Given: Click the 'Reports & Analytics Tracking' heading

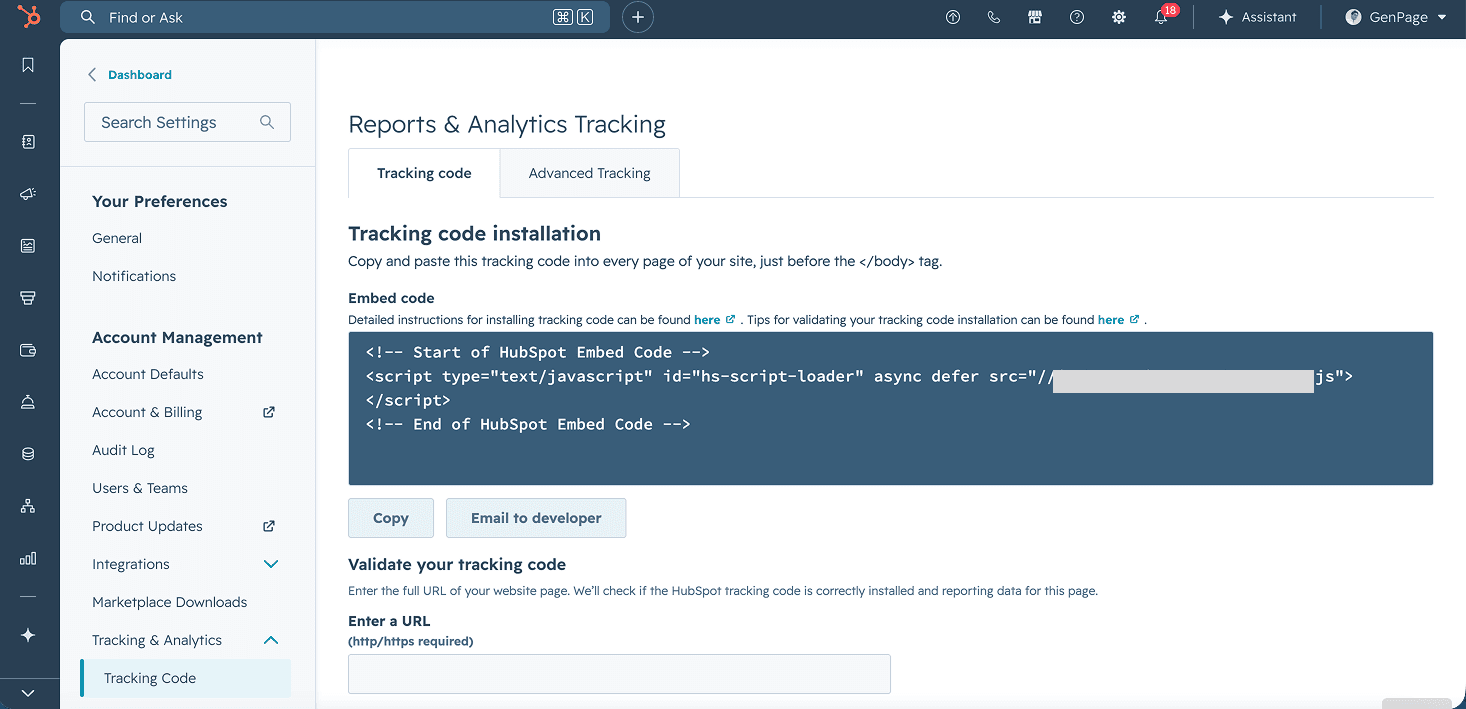Looking at the screenshot, I should click(x=507, y=125).
